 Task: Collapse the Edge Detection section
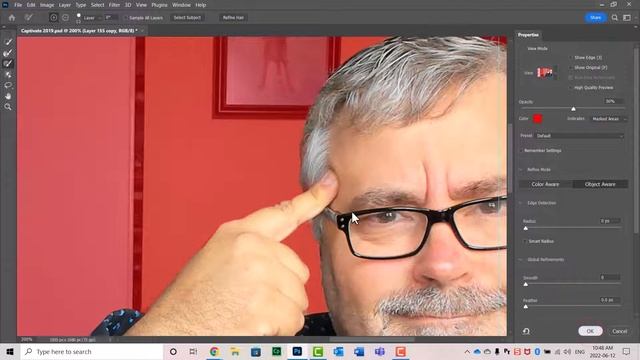click(521, 203)
